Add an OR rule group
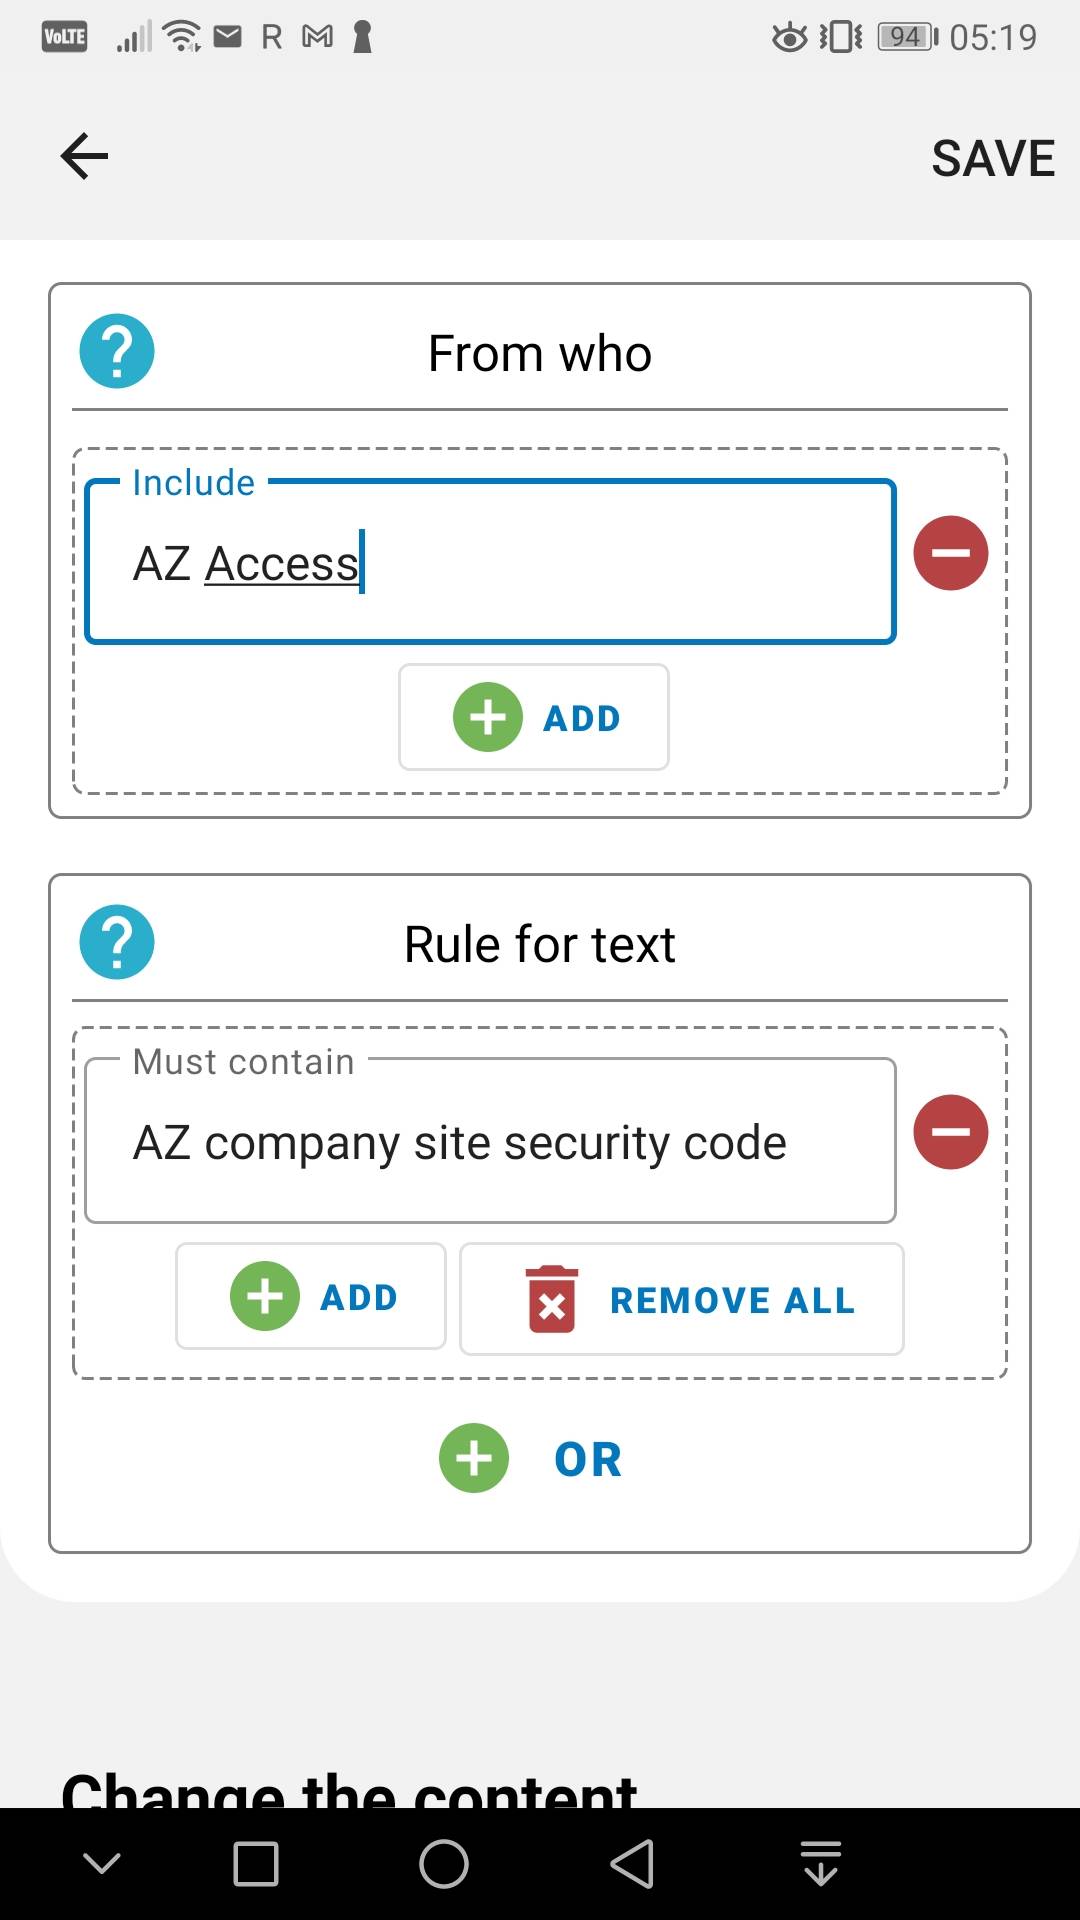 coord(588,1459)
